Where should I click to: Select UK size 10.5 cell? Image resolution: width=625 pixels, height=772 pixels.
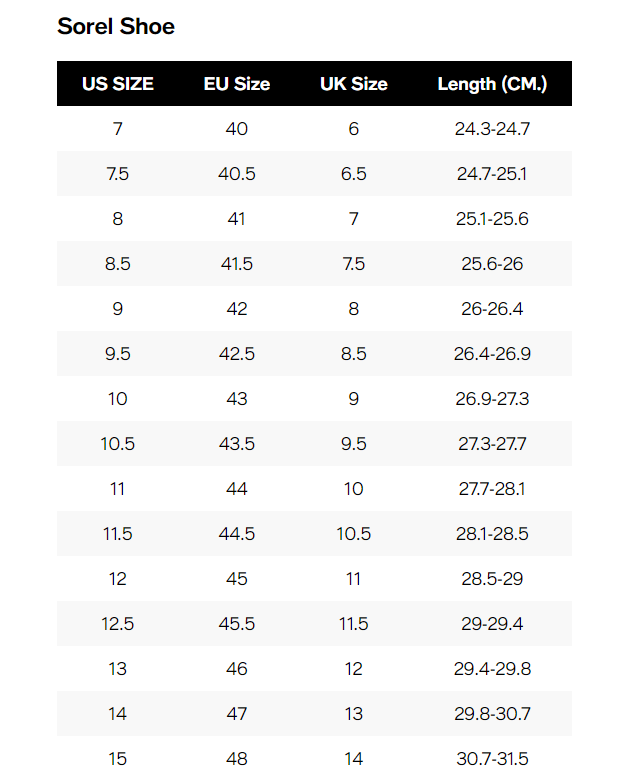354,534
